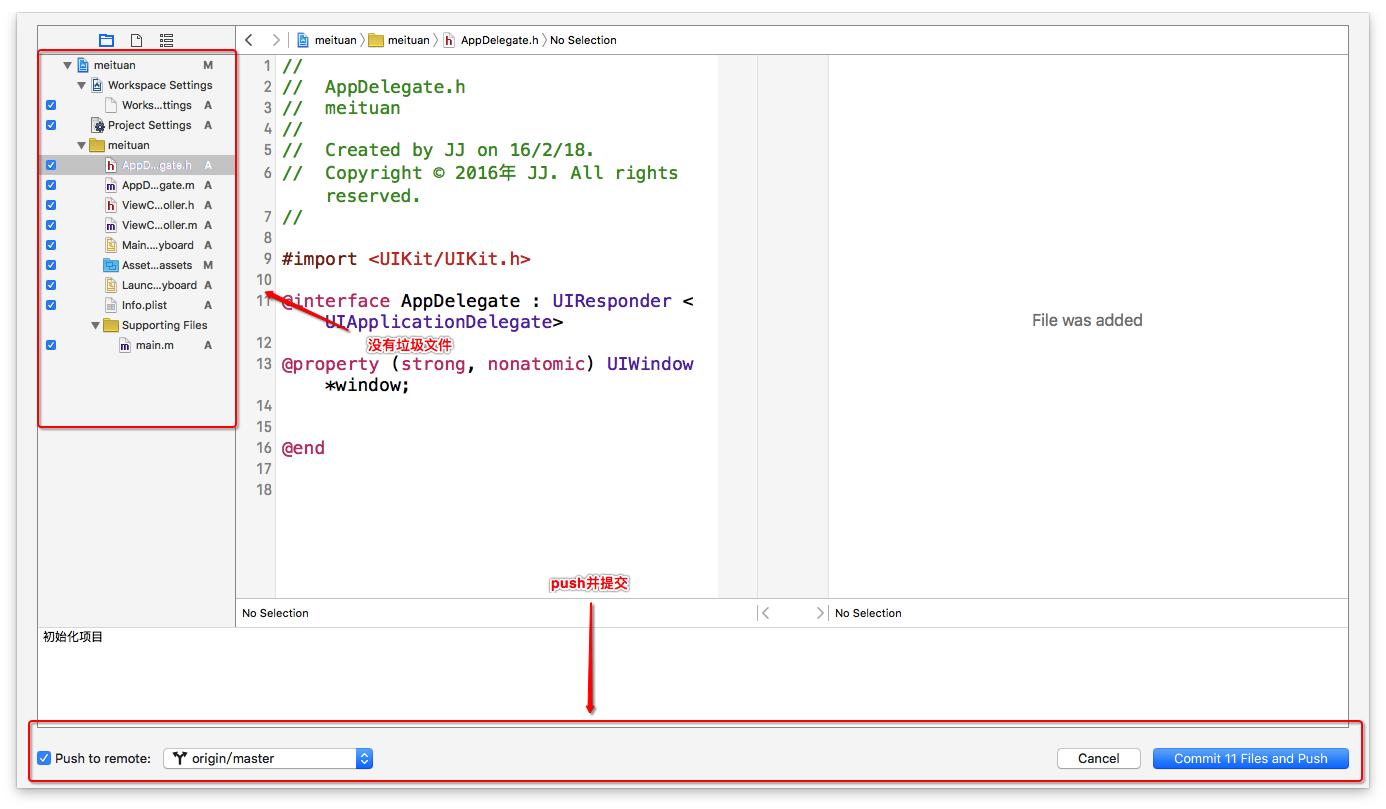The height and width of the screenshot is (809, 1386).
Task: Open left No Selection bottom bar popup
Action: pyautogui.click(x=275, y=613)
